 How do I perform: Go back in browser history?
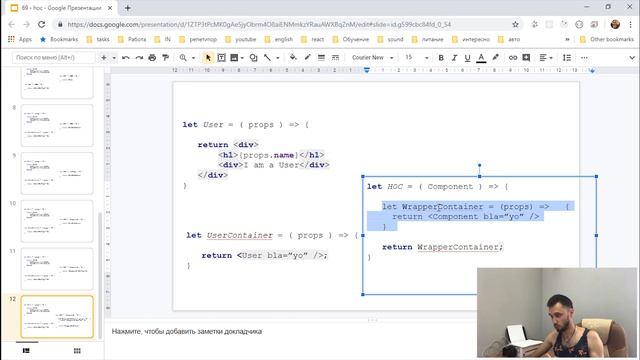coord(11,24)
